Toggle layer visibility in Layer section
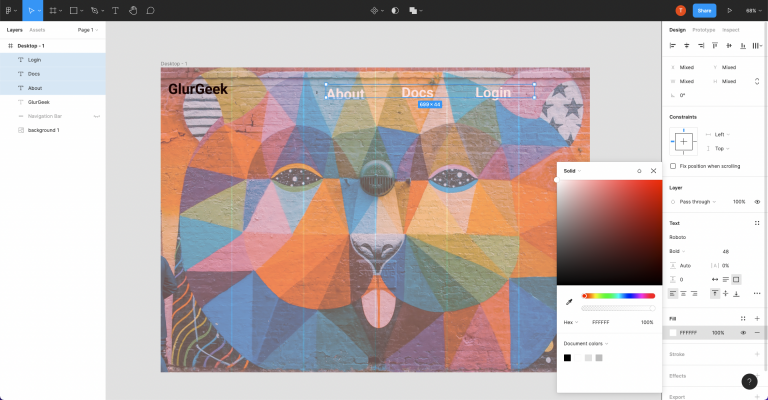 click(x=756, y=201)
